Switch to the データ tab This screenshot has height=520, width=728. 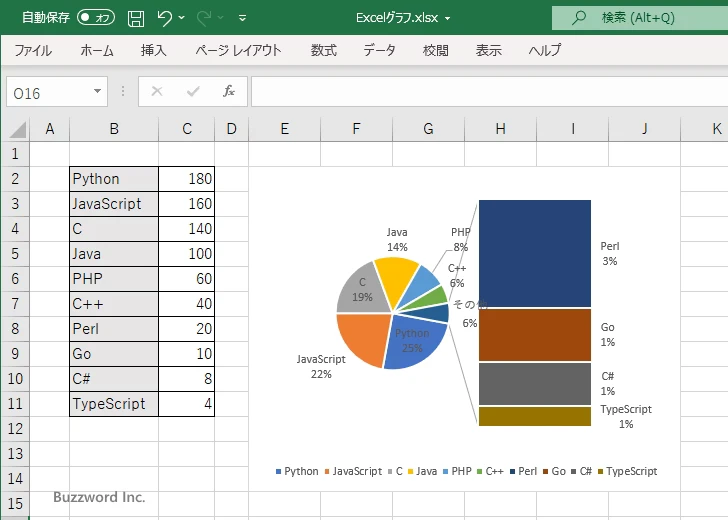click(x=379, y=50)
